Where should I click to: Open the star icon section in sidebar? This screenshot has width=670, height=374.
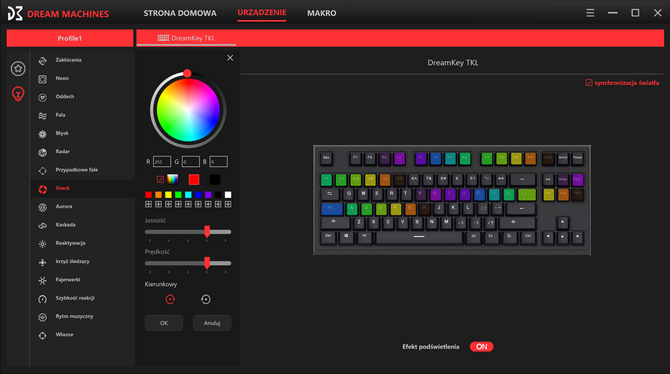(18, 68)
